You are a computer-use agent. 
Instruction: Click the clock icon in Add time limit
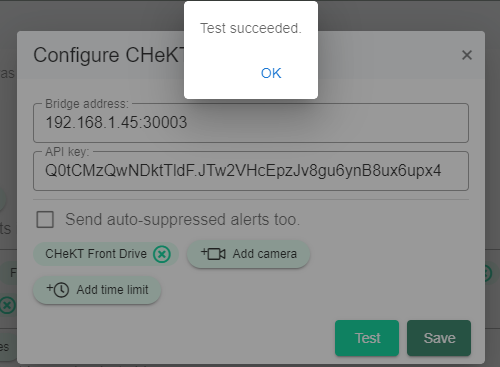58,289
